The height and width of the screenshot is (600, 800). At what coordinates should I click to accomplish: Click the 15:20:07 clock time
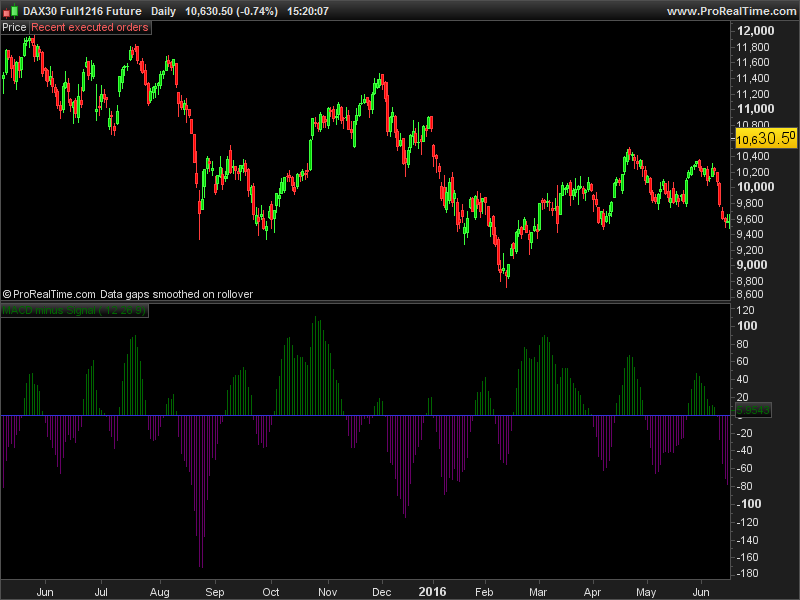pos(308,11)
